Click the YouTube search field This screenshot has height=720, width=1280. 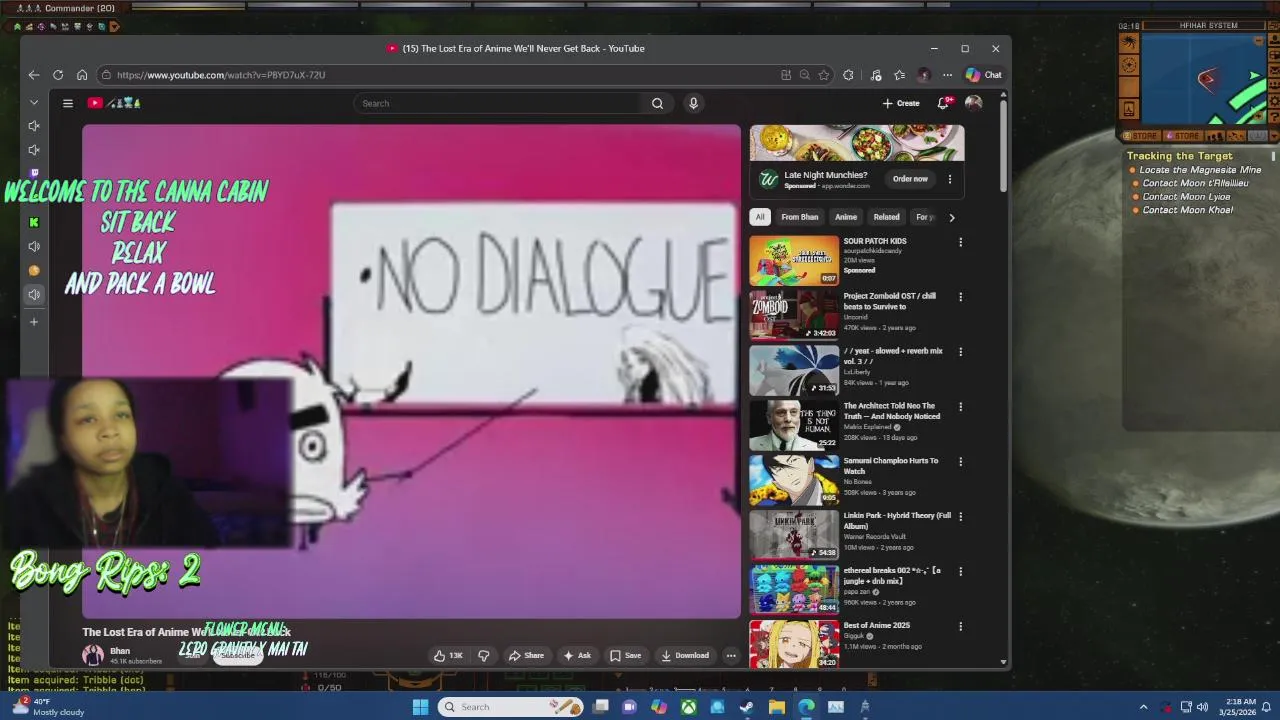click(x=500, y=103)
